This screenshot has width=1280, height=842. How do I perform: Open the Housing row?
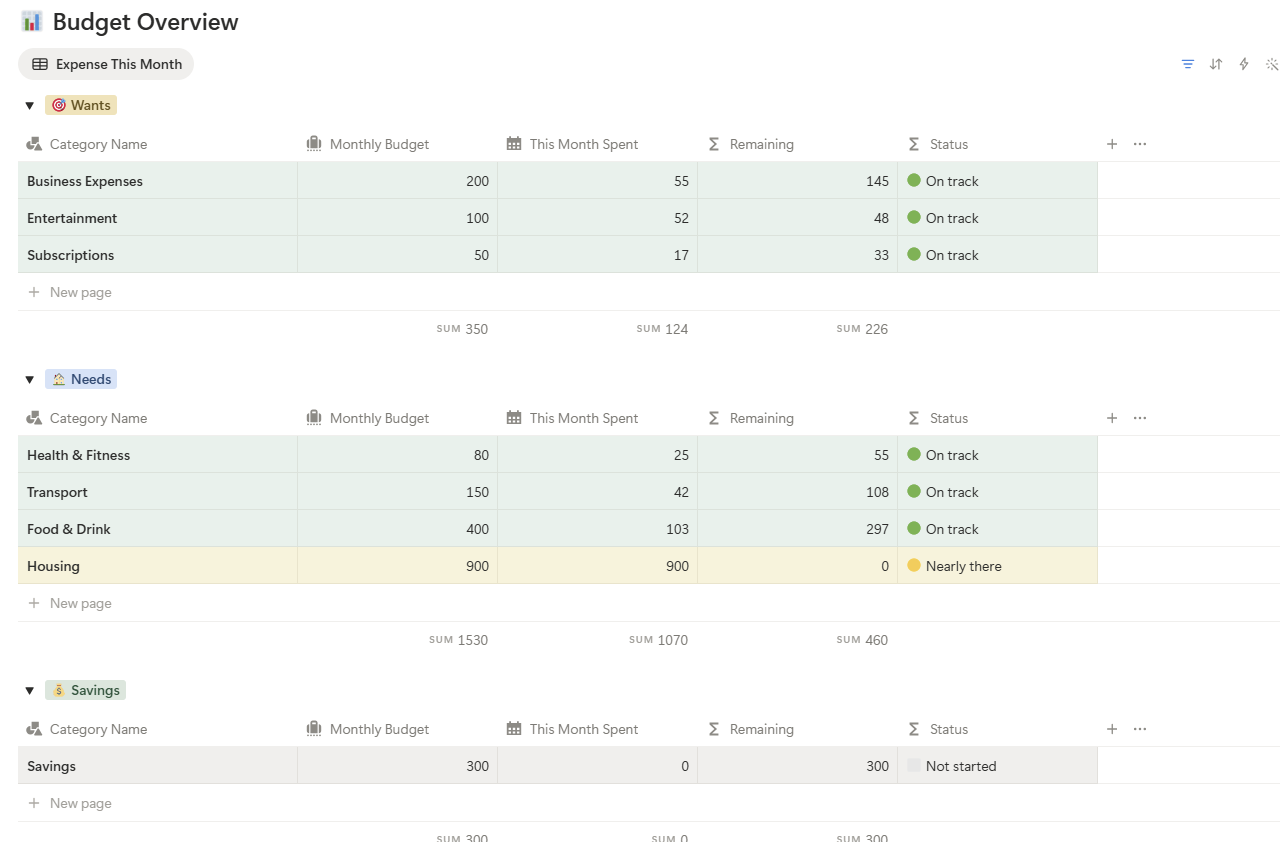click(558, 566)
